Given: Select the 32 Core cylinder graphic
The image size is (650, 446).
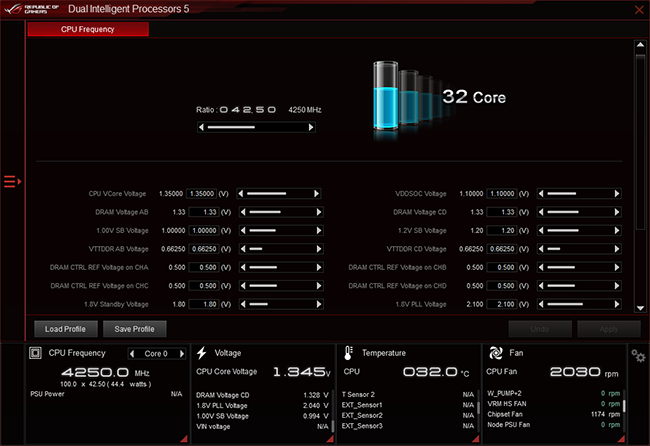Looking at the screenshot, I should click(408, 97).
